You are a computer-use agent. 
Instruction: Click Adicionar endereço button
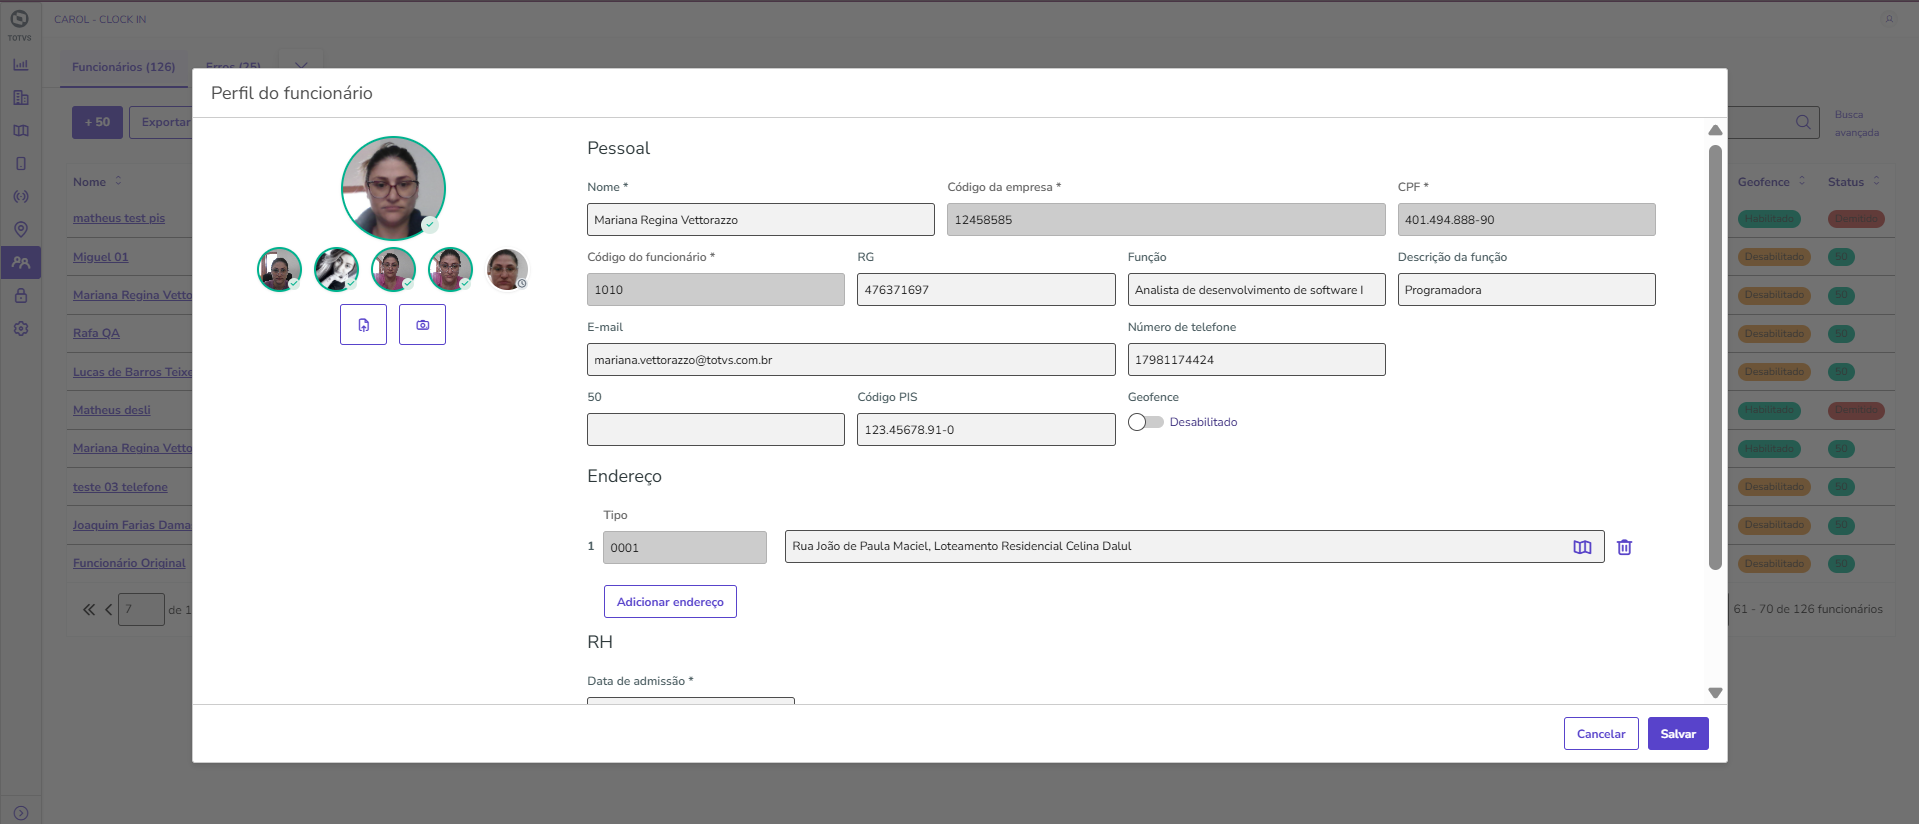click(670, 602)
